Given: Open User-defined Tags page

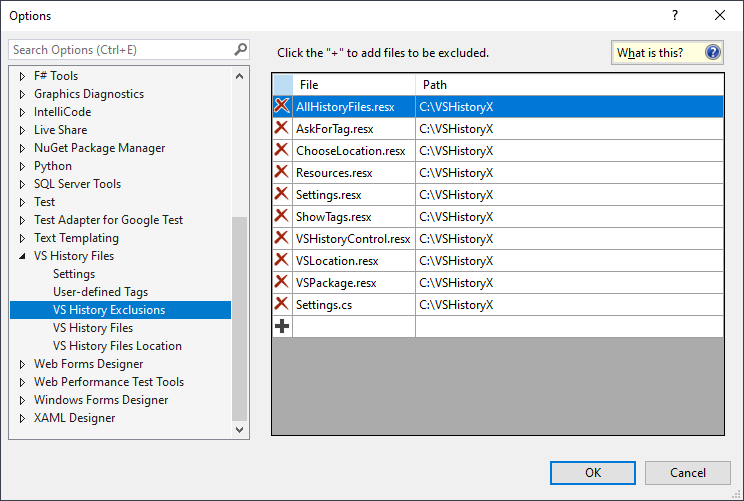Looking at the screenshot, I should [101, 292].
